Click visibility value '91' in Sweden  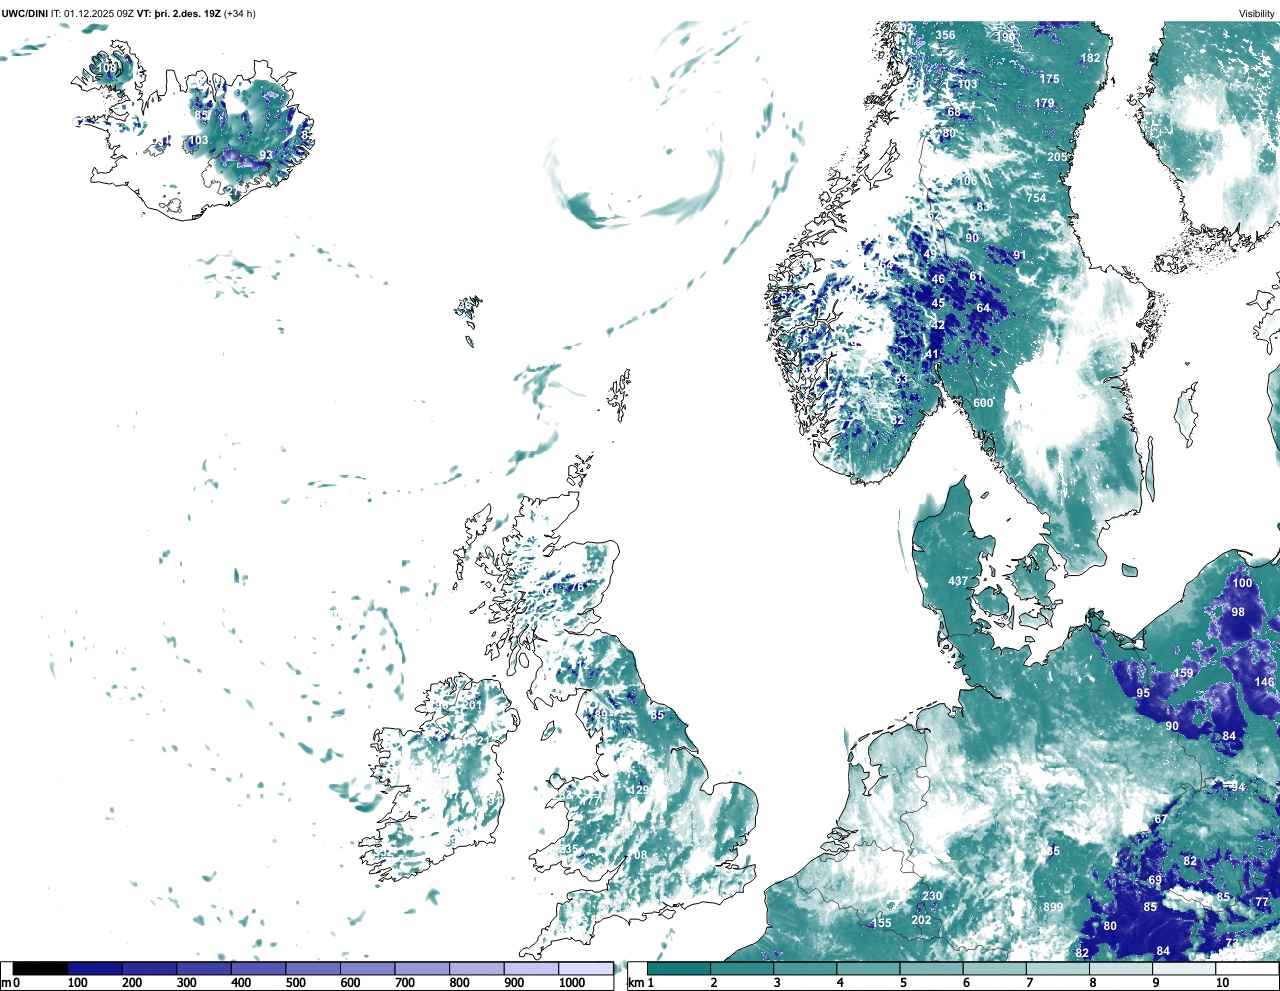click(x=1019, y=255)
